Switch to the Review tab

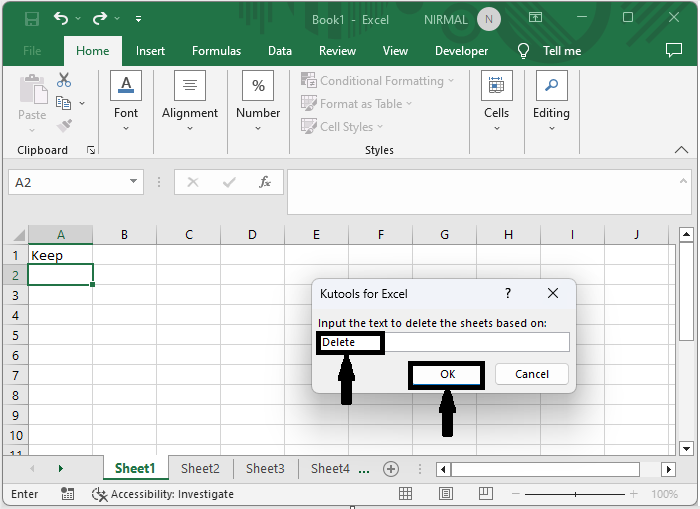click(338, 51)
